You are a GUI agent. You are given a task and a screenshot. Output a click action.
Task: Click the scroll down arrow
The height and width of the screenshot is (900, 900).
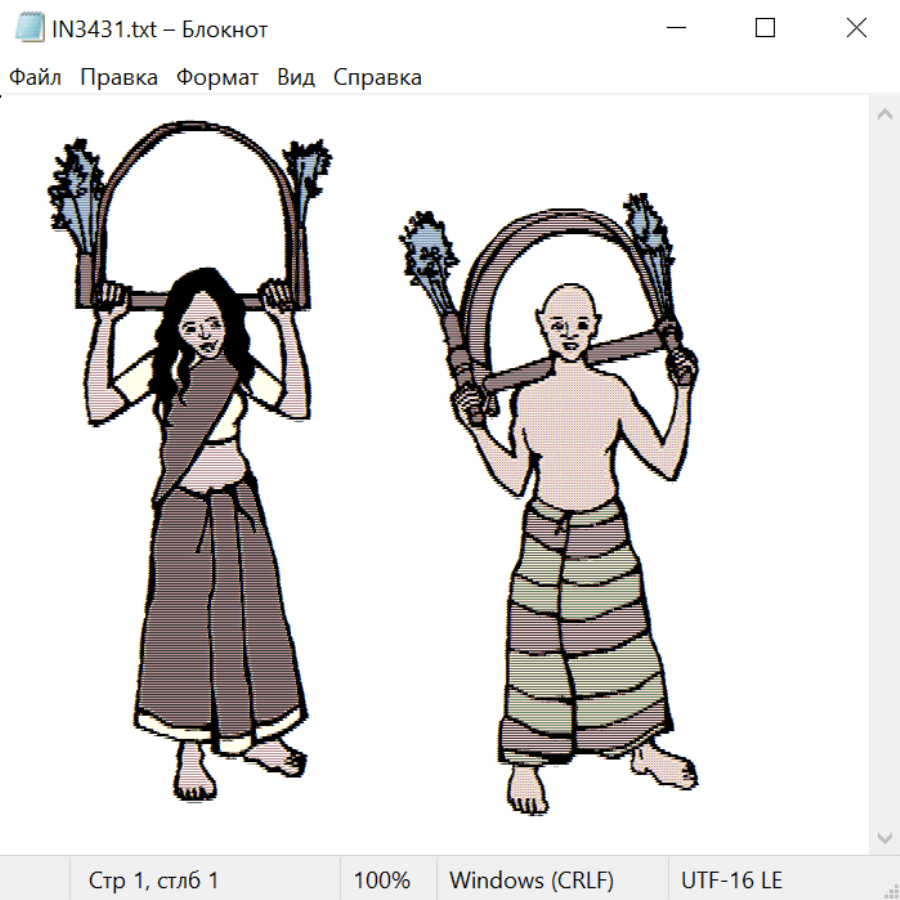[x=884, y=836]
